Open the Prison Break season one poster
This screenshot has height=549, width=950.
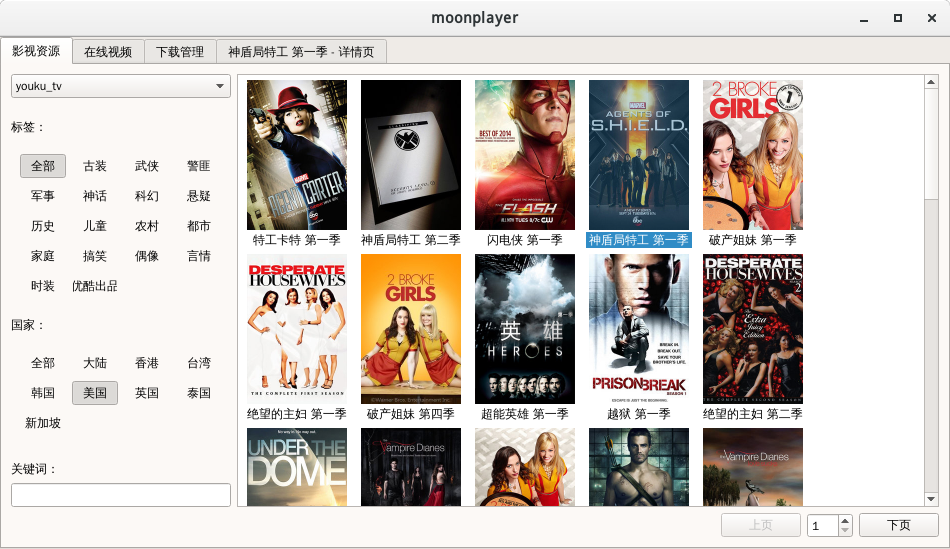639,329
